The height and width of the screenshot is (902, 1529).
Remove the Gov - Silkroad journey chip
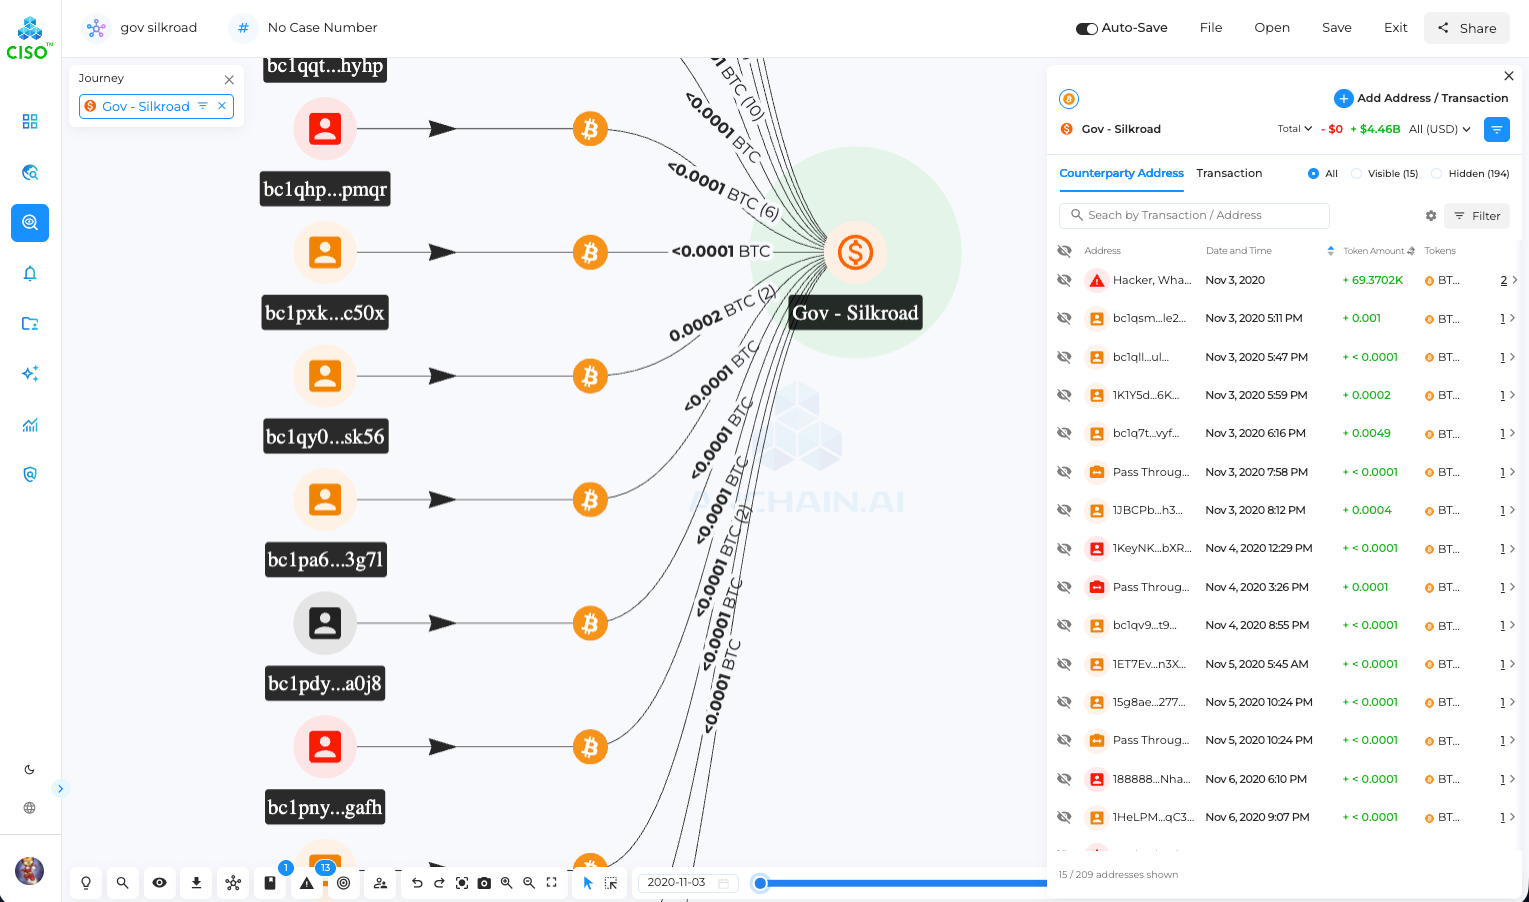(x=222, y=106)
